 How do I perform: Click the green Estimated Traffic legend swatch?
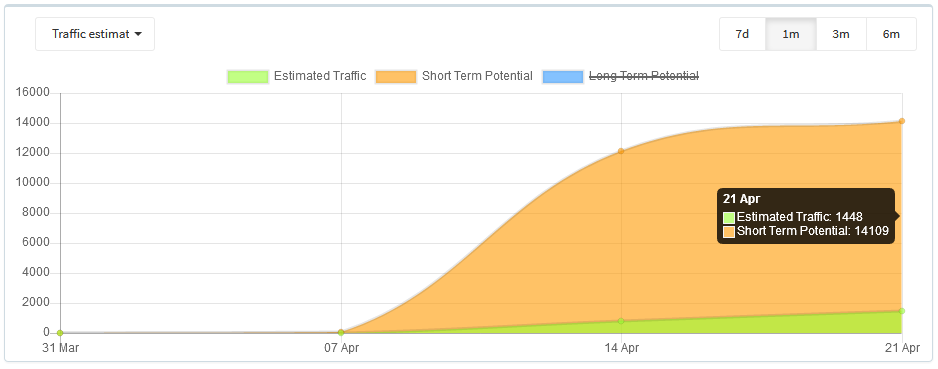[x=248, y=77]
